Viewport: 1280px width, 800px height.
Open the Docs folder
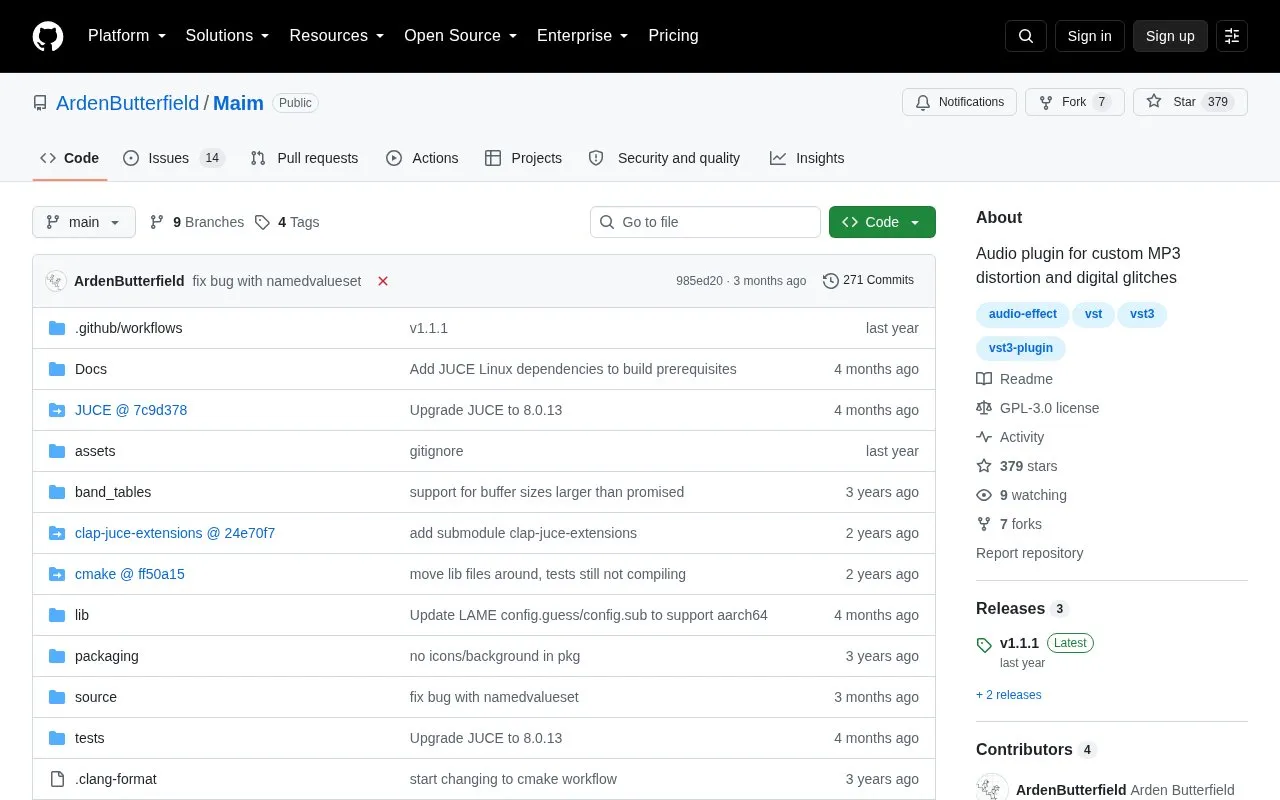[x=91, y=369]
